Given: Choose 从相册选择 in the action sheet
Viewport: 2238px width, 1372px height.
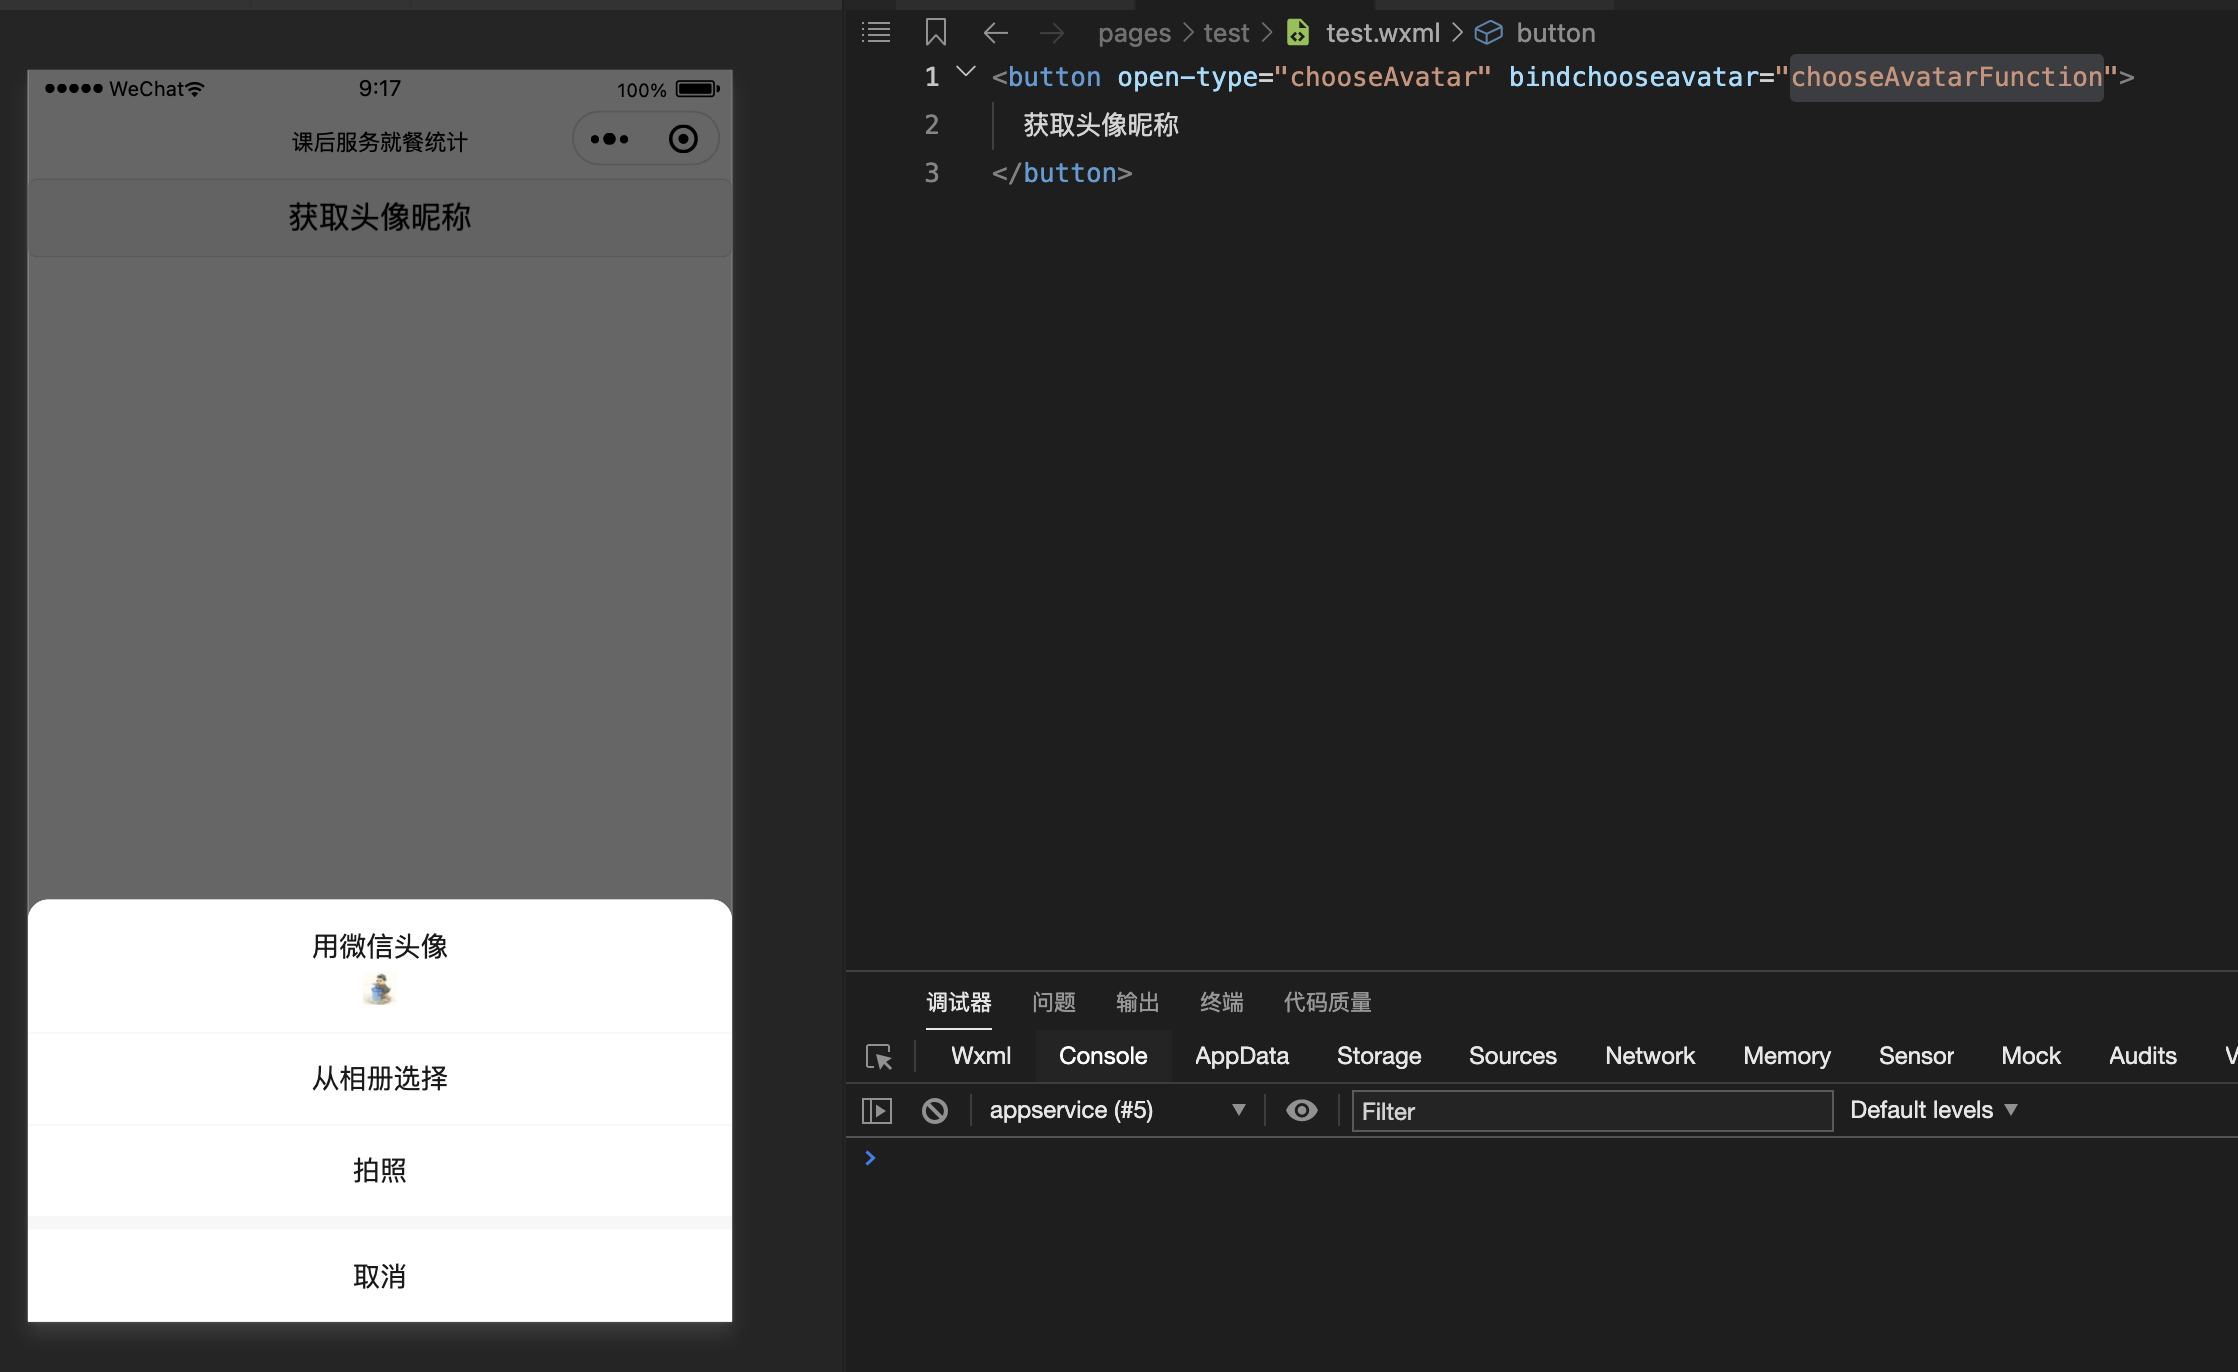Looking at the screenshot, I should [380, 1078].
